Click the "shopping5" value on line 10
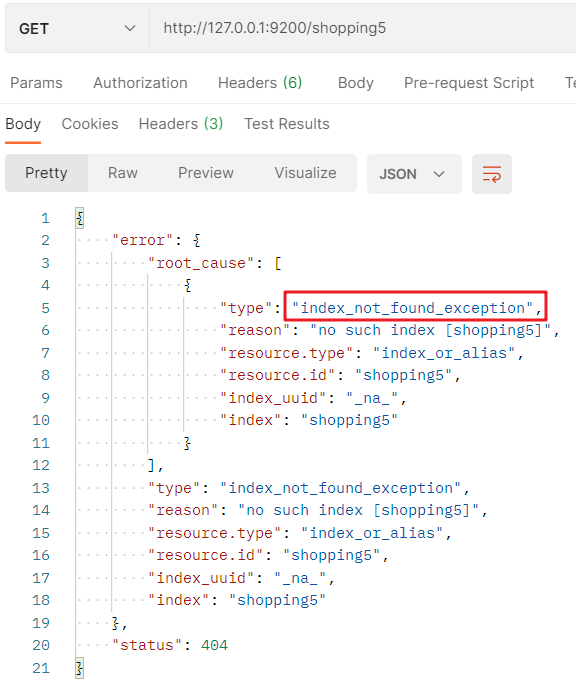 tap(349, 421)
